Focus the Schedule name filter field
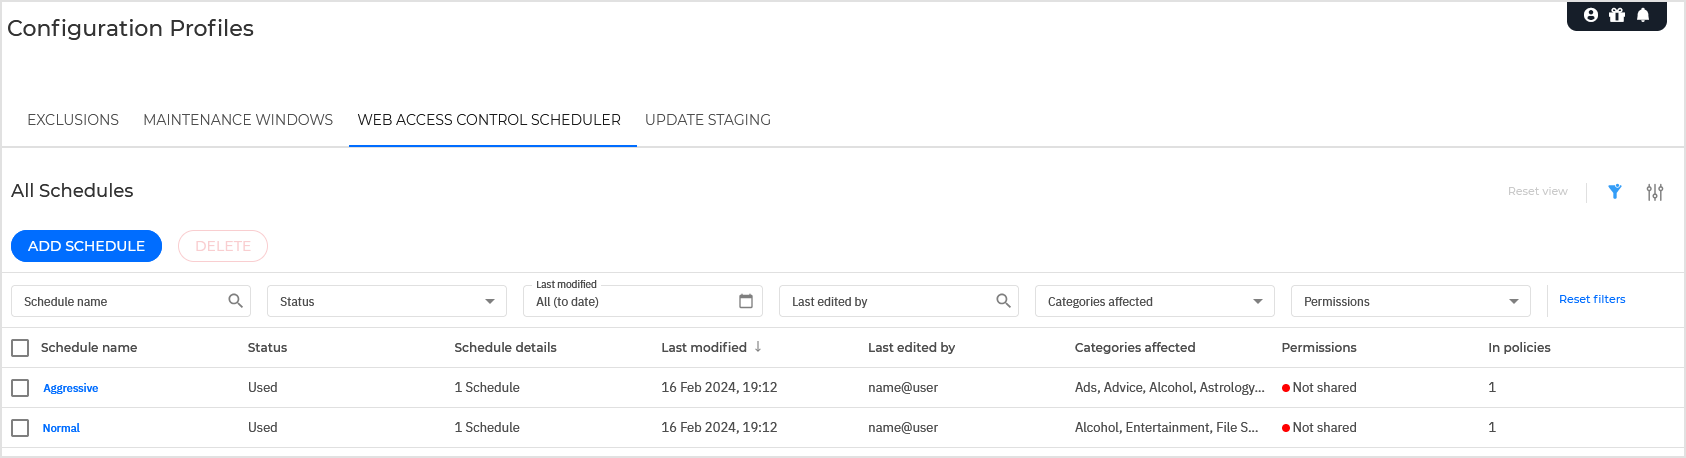This screenshot has height=458, width=1686. [x=131, y=301]
